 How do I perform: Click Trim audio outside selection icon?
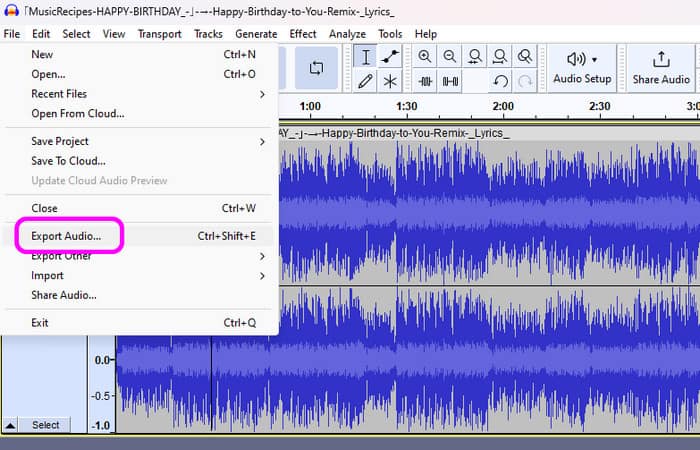[x=425, y=81]
